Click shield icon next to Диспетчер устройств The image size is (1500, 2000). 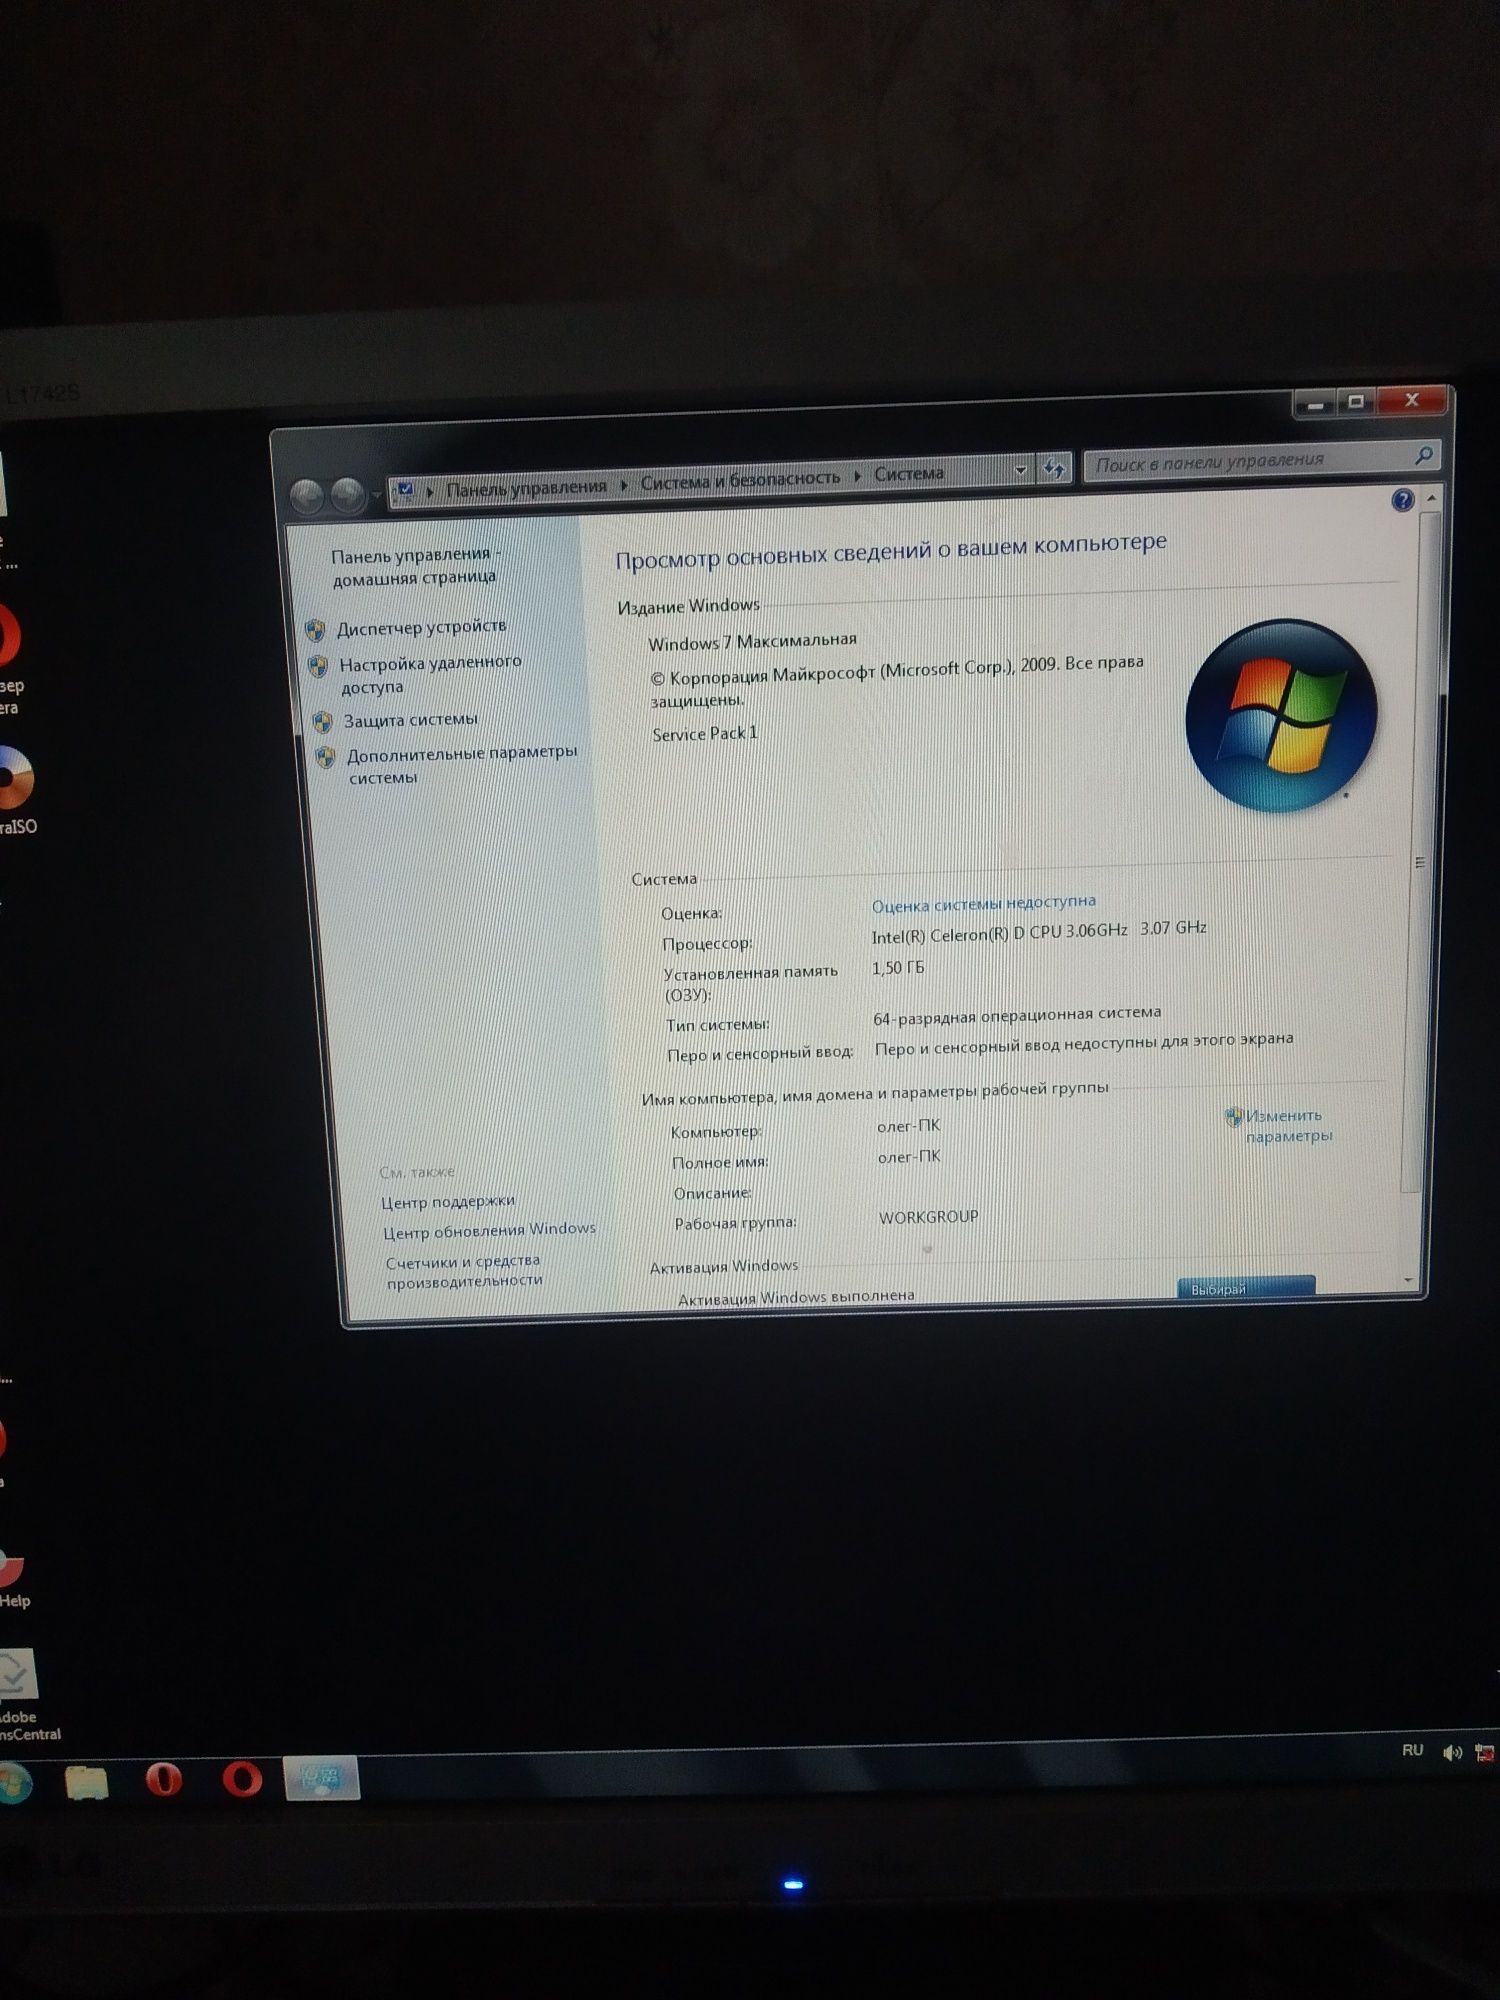pos(315,630)
